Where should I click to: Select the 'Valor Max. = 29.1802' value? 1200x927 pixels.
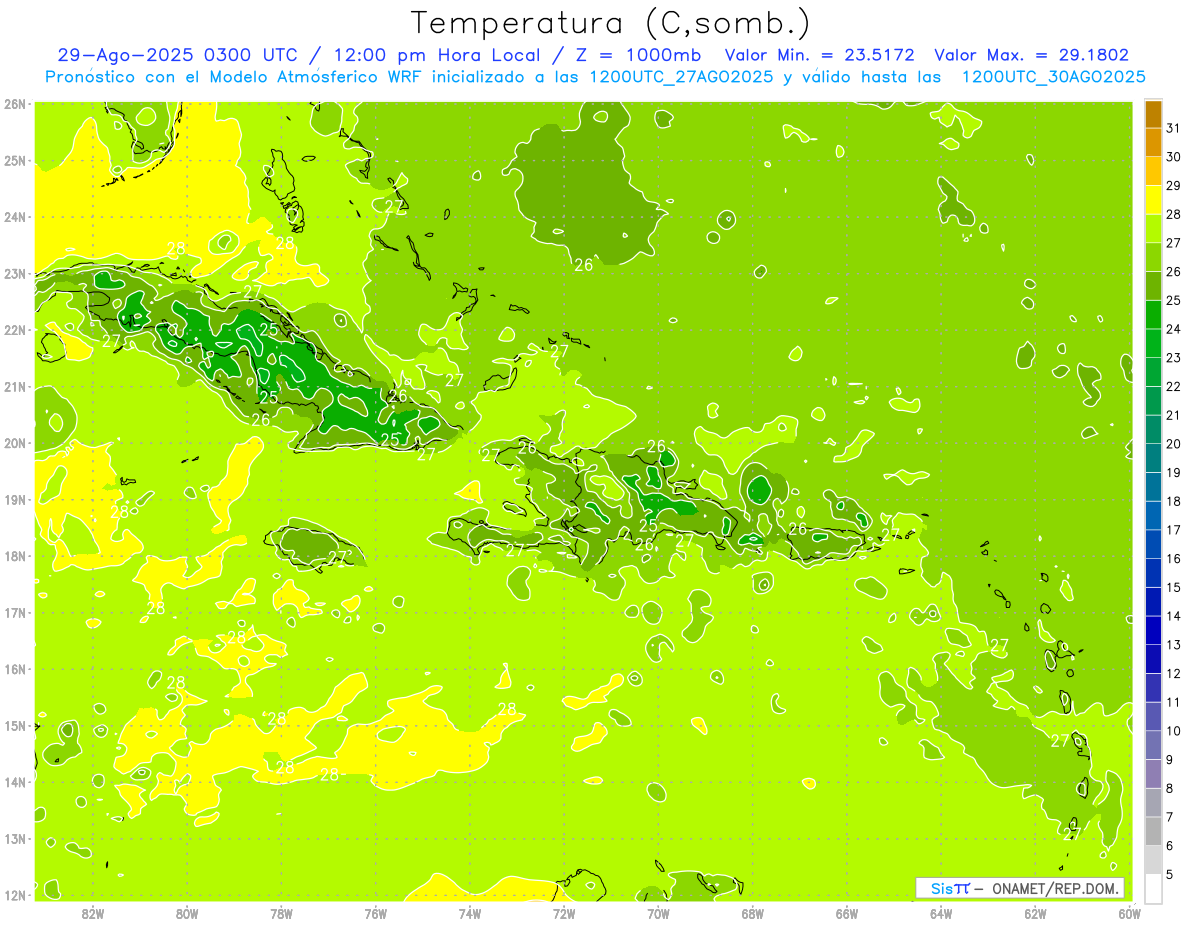(x=1031, y=55)
